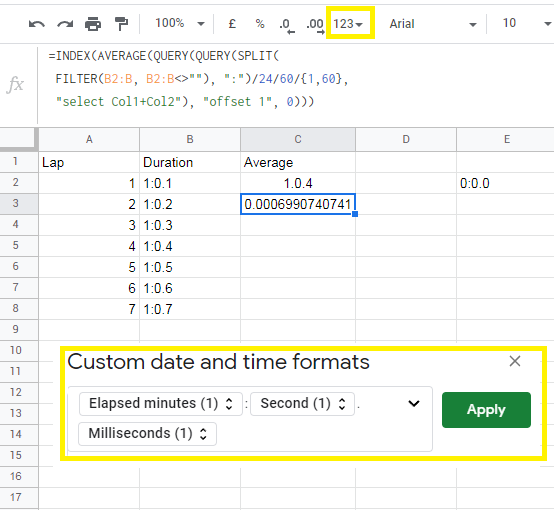Viewport: 554px width, 510px height.
Task: Click duration cell 1:0.6
Action: (x=190, y=288)
